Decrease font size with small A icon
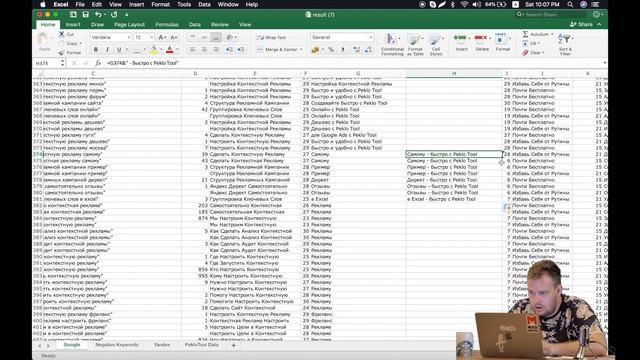The height and width of the screenshot is (360, 640). [x=174, y=38]
